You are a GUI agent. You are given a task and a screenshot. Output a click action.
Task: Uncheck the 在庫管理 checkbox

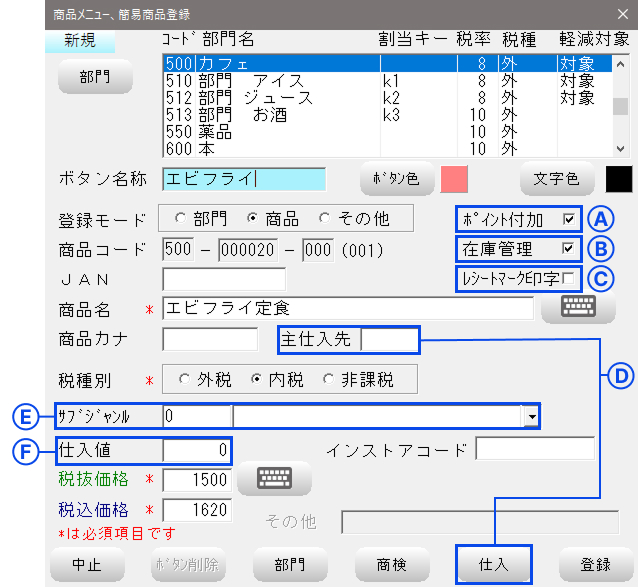coord(569,248)
